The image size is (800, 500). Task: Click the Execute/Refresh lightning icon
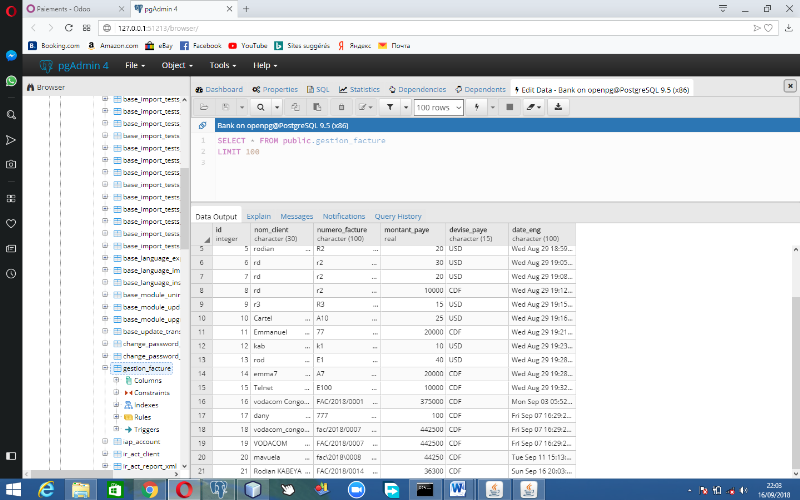point(478,107)
